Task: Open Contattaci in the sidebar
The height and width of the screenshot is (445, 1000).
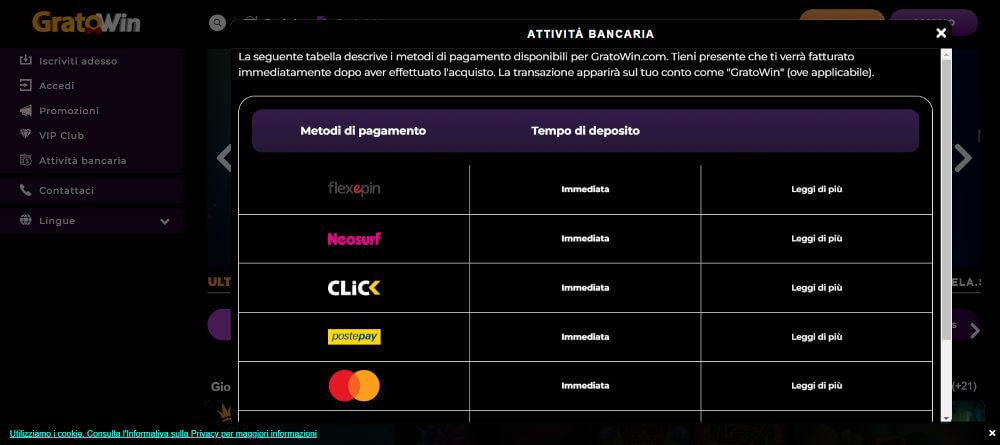Action: coord(66,191)
